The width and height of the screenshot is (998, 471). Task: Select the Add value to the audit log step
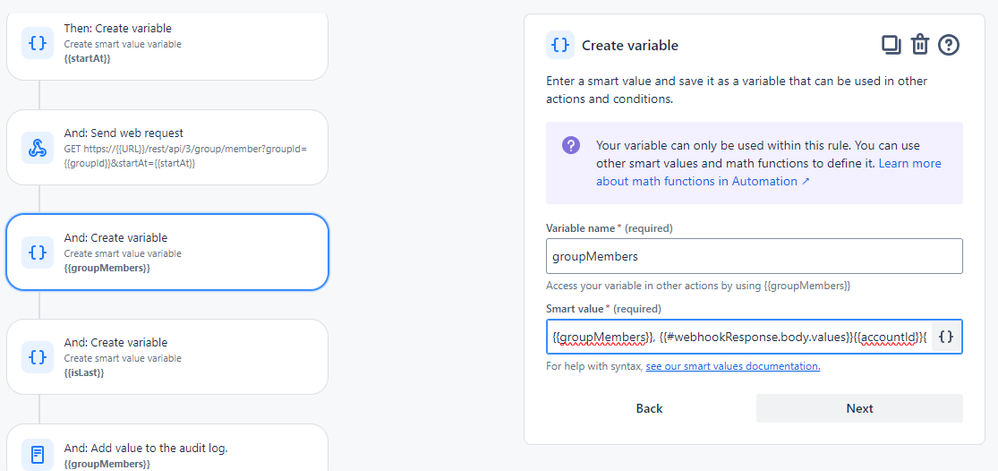point(167,448)
